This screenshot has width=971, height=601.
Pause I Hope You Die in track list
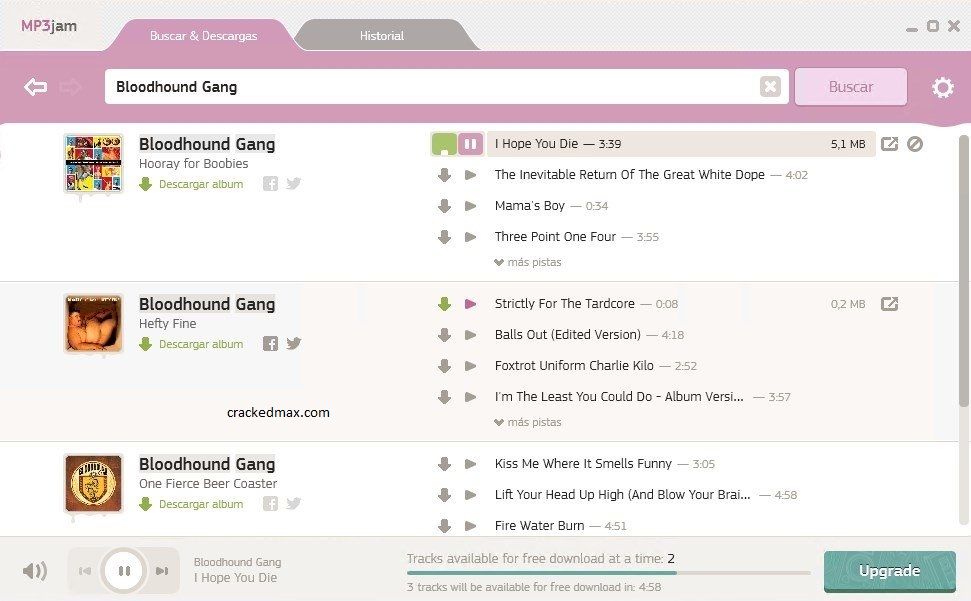471,144
